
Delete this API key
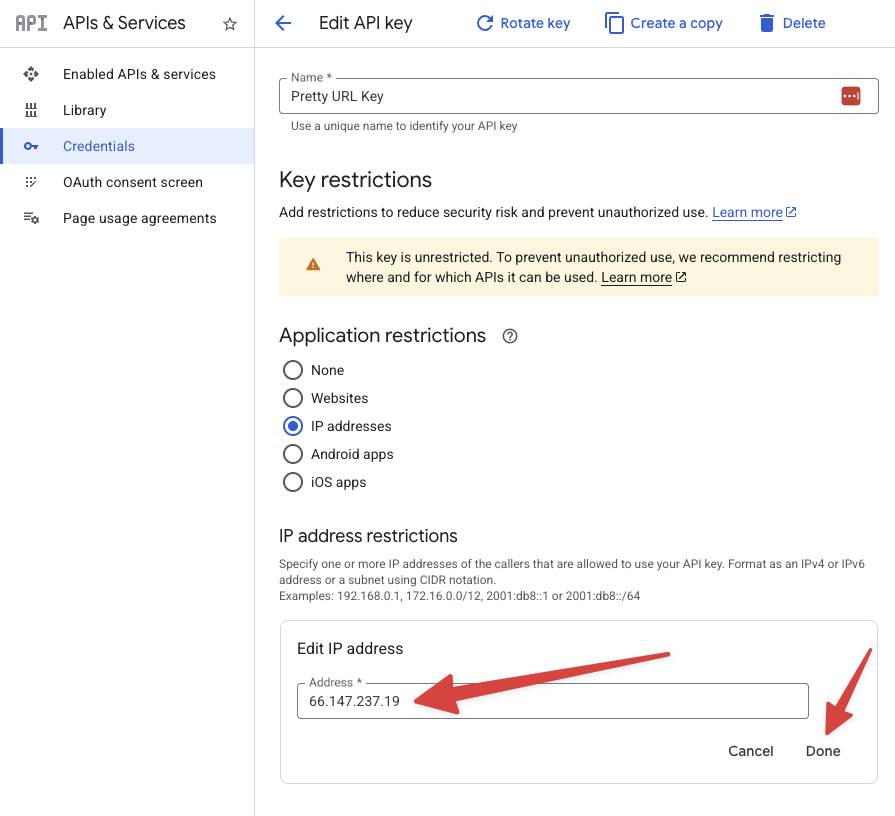pos(792,23)
